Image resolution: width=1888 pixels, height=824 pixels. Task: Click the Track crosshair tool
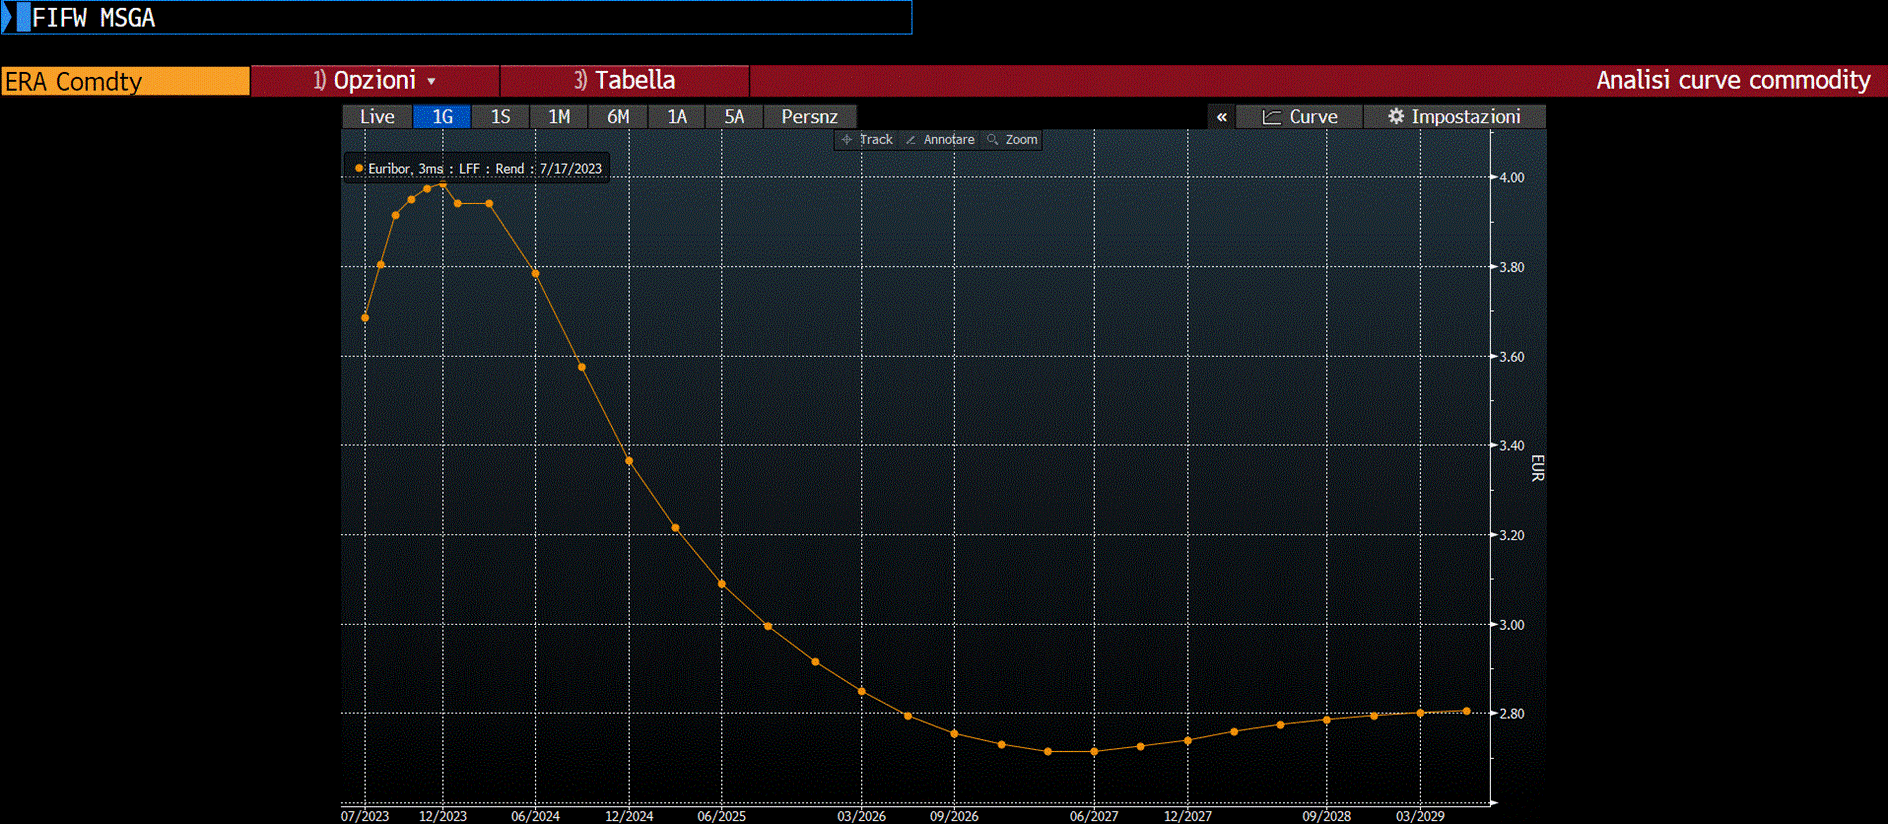867,140
